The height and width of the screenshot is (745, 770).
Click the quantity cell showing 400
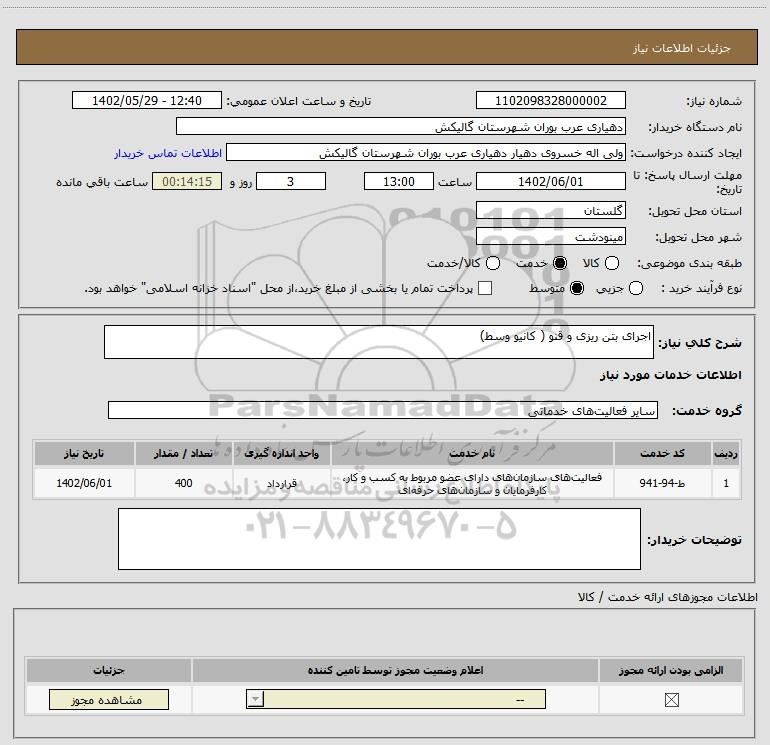coord(183,483)
